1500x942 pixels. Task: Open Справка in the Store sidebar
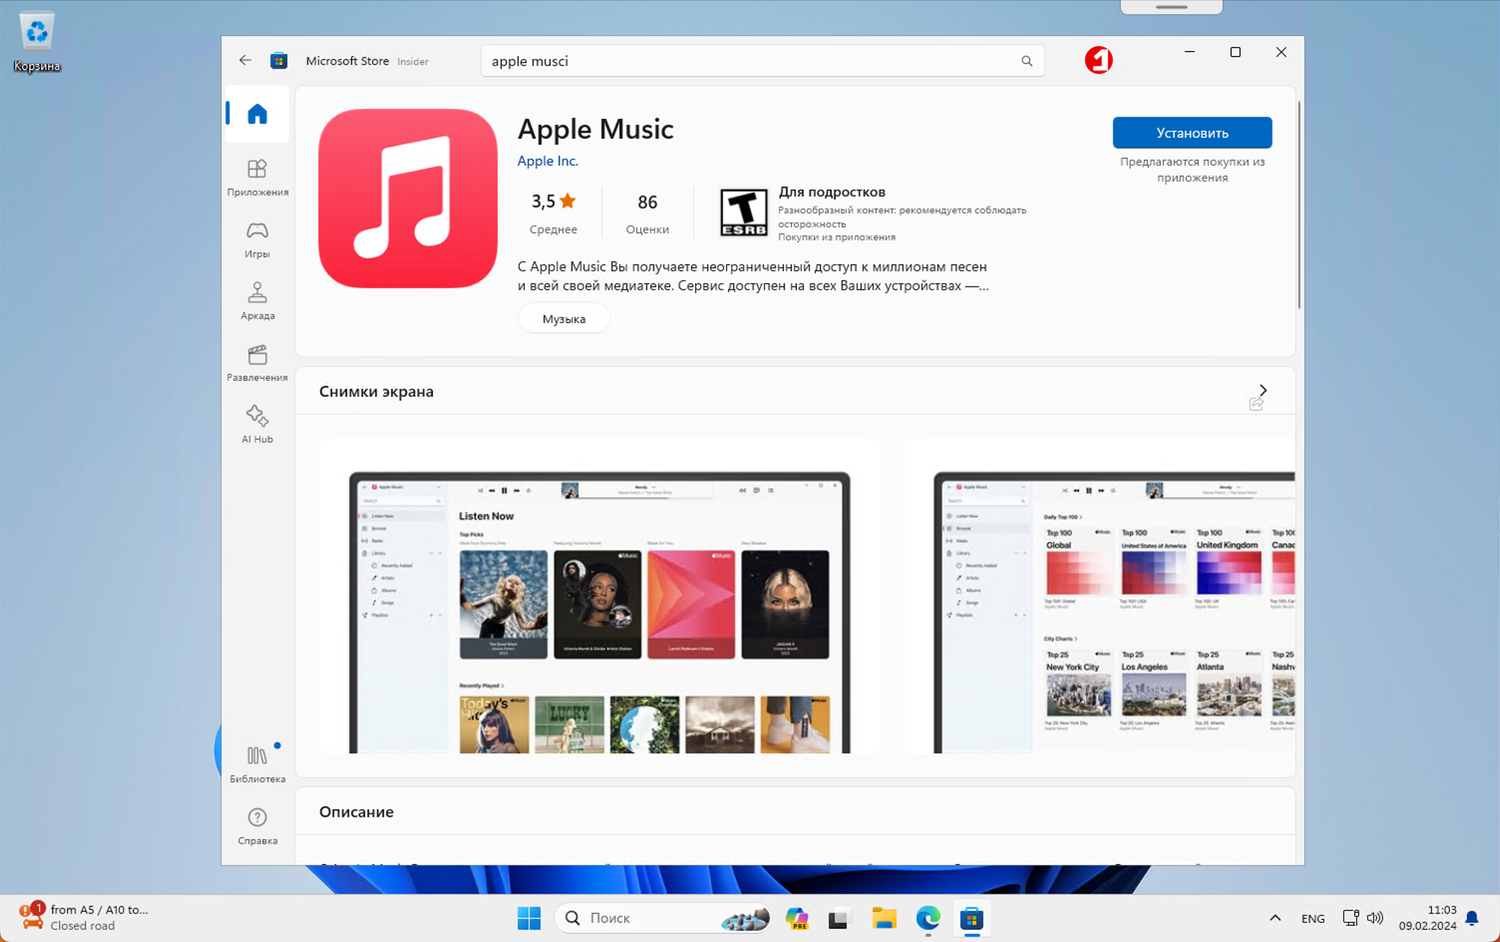(x=257, y=826)
